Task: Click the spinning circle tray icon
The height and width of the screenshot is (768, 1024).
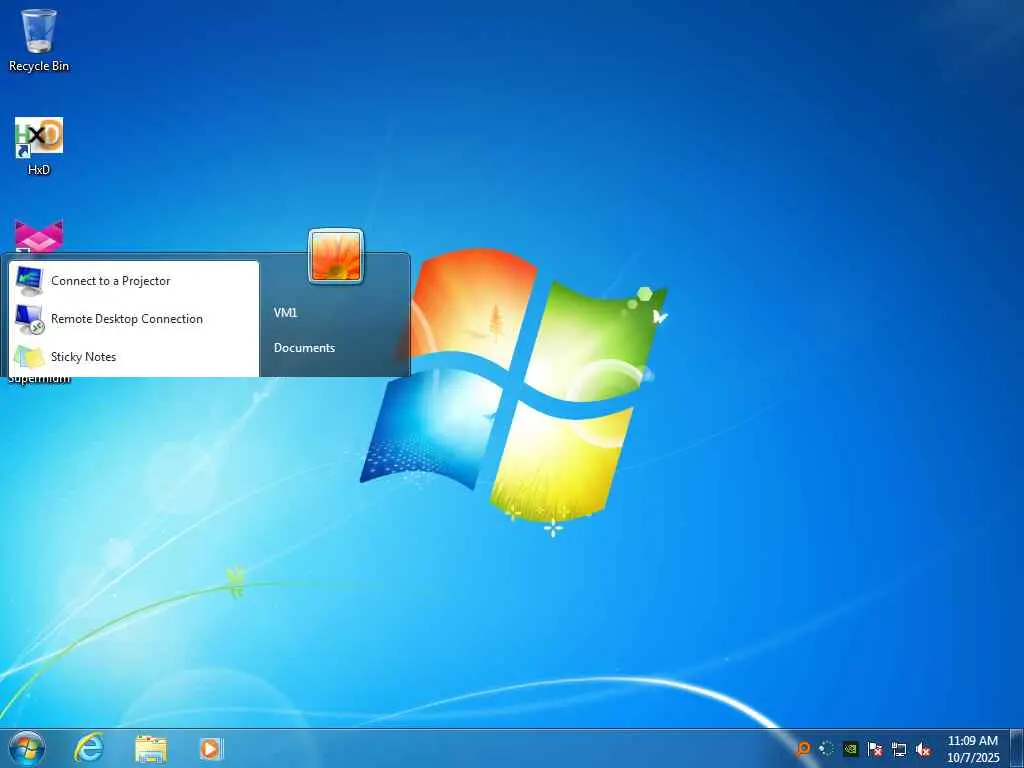Action: (x=826, y=748)
